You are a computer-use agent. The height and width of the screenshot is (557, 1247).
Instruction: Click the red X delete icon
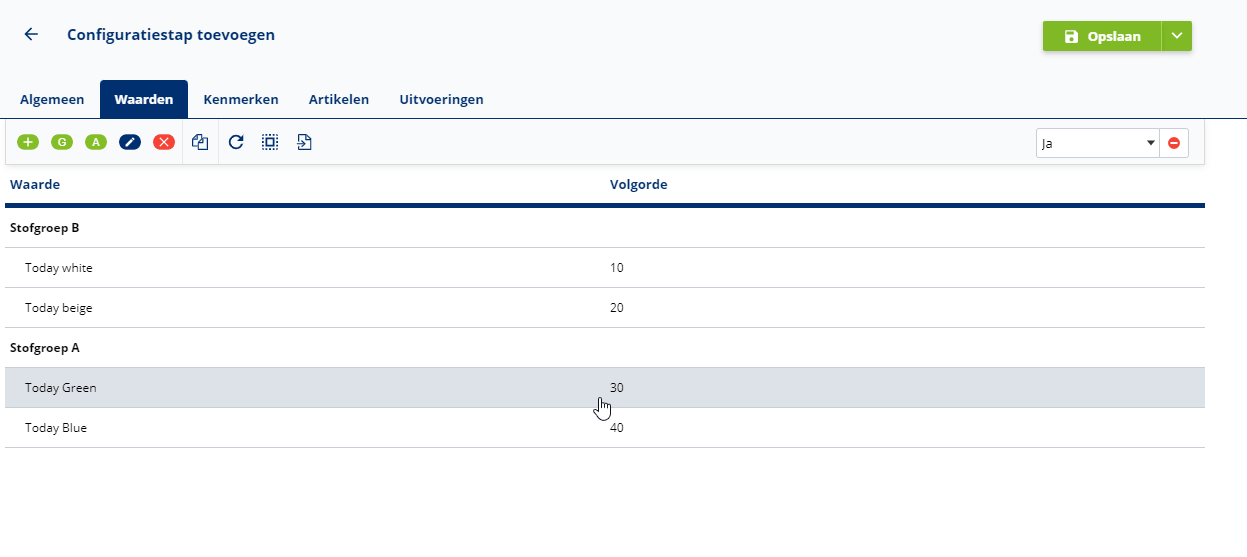(164, 143)
